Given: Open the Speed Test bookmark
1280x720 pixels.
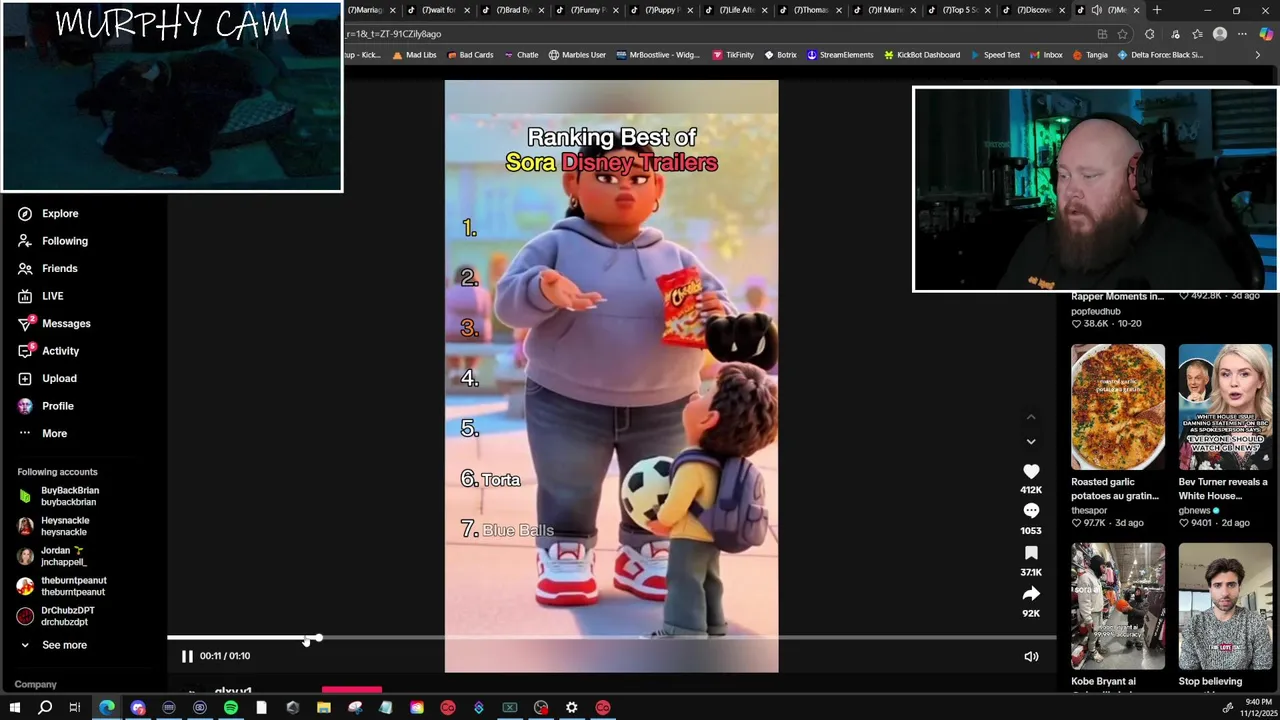Looking at the screenshot, I should (994, 55).
